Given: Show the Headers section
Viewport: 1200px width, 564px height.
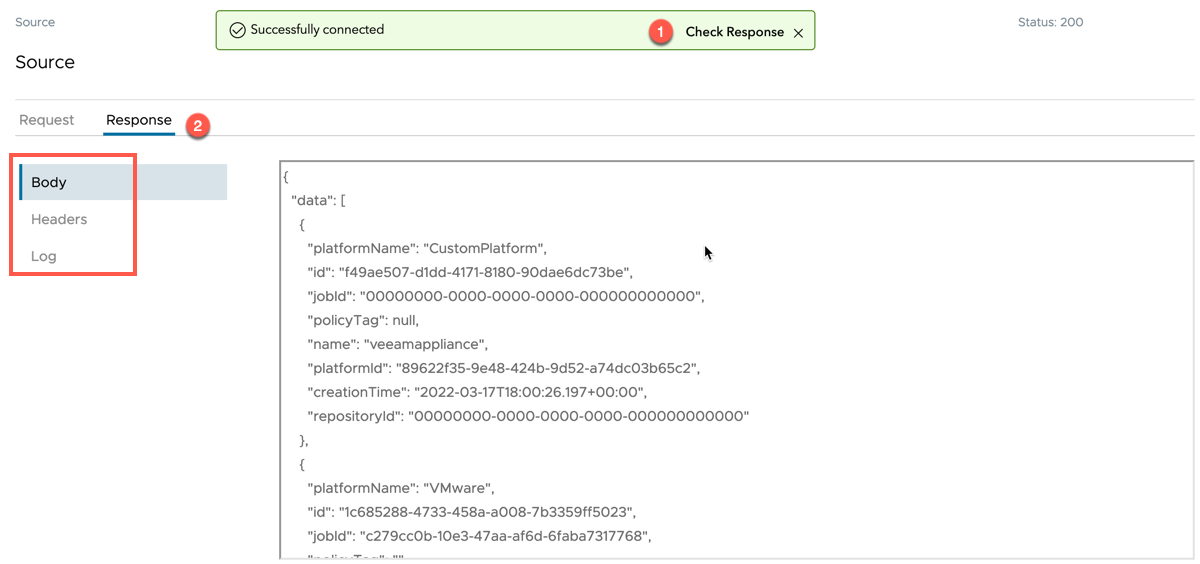Looking at the screenshot, I should (x=59, y=219).
